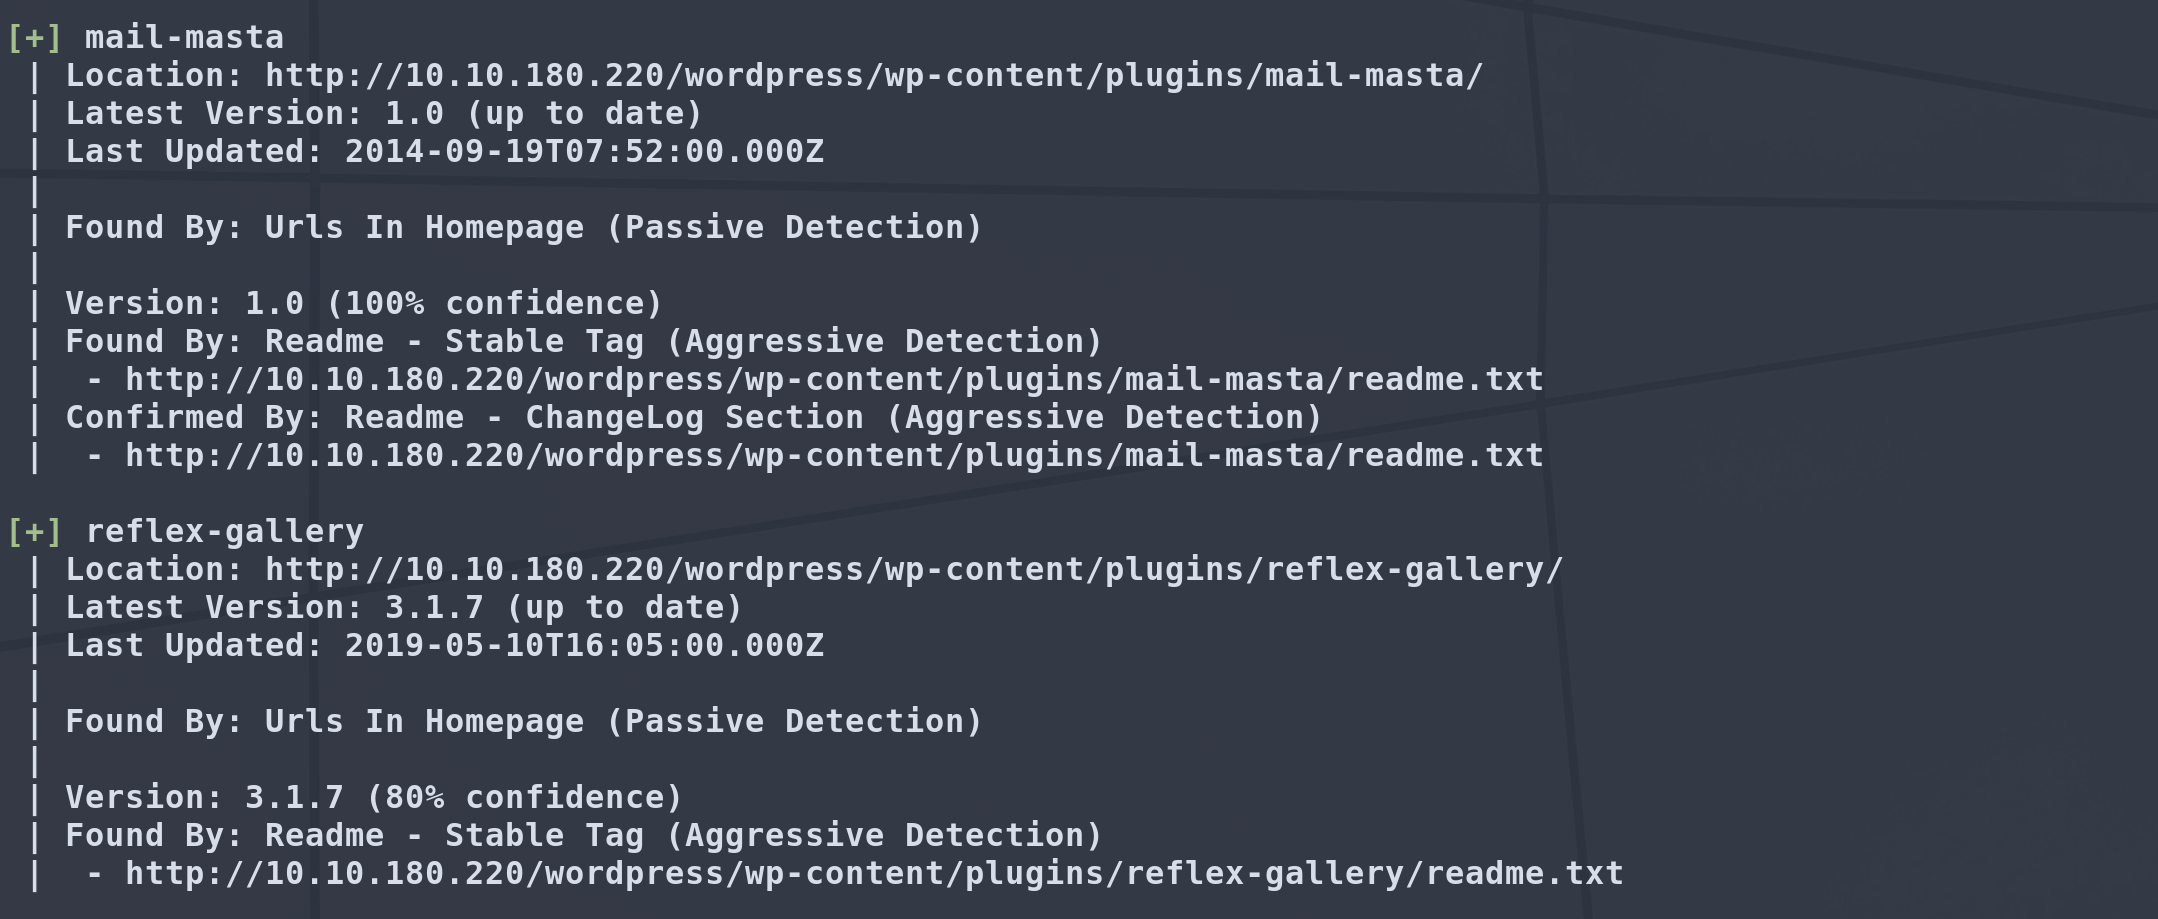Click the 2019-05-10 Last Updated timestamp

[584, 646]
